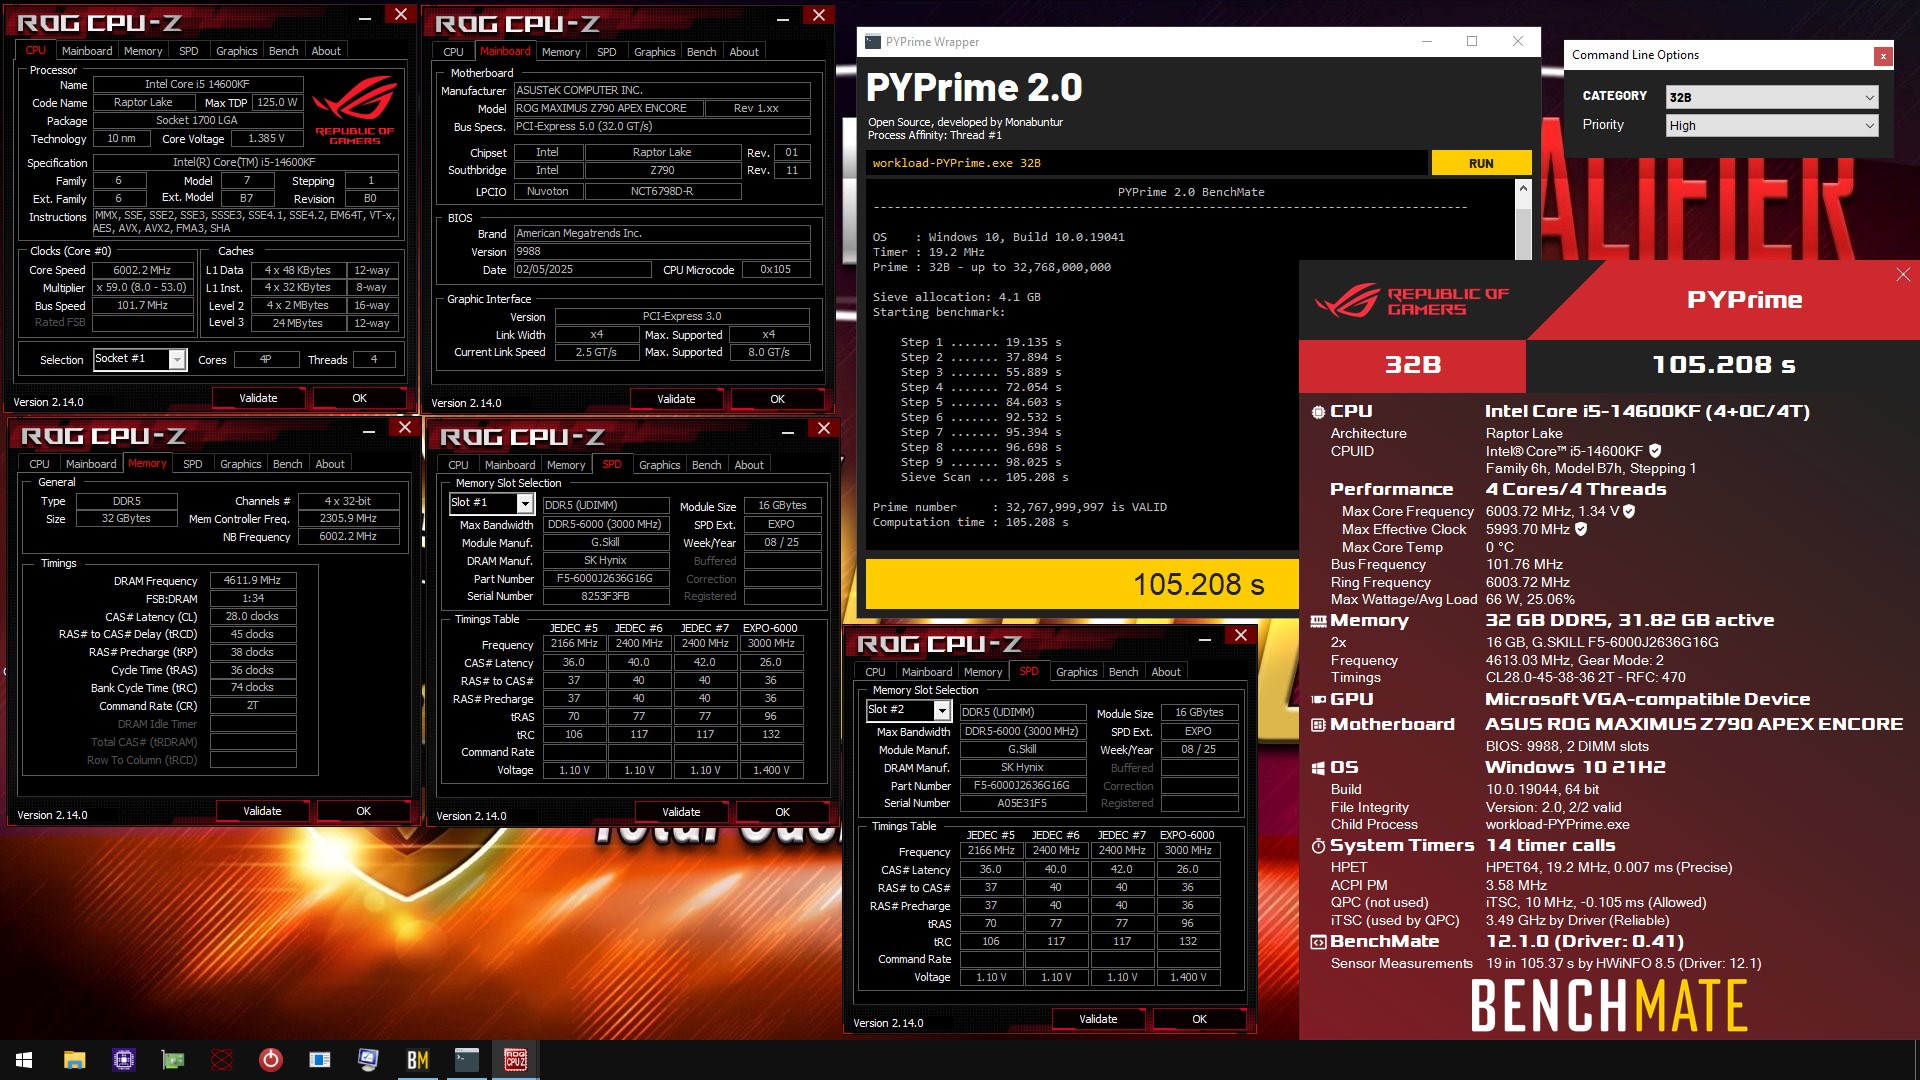
Task: Click the CAS# Latency value 28.0 clocks
Action: (x=253, y=616)
